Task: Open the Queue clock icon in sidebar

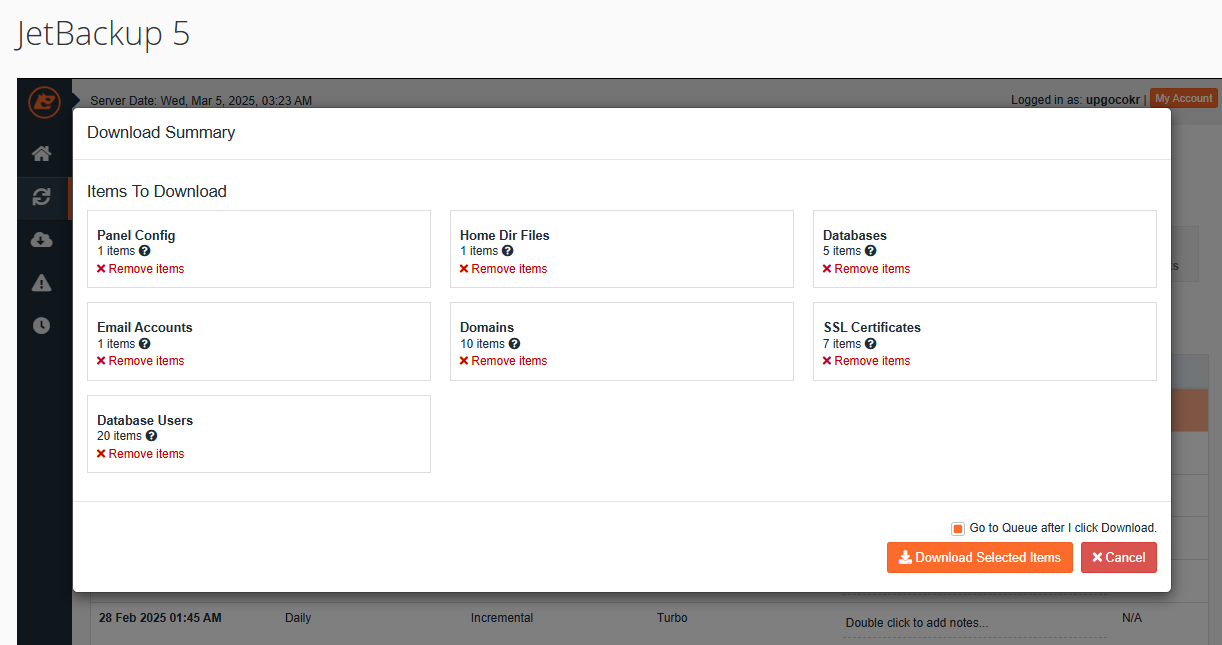Action: [41, 326]
